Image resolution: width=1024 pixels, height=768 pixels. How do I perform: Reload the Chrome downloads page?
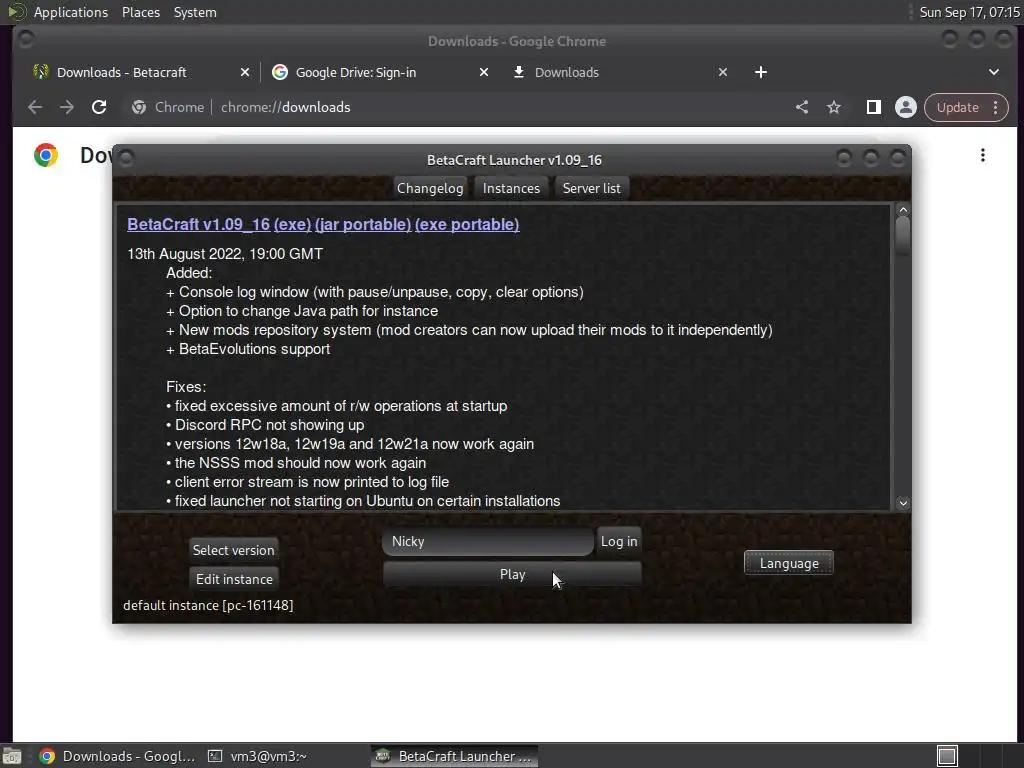[x=99, y=107]
